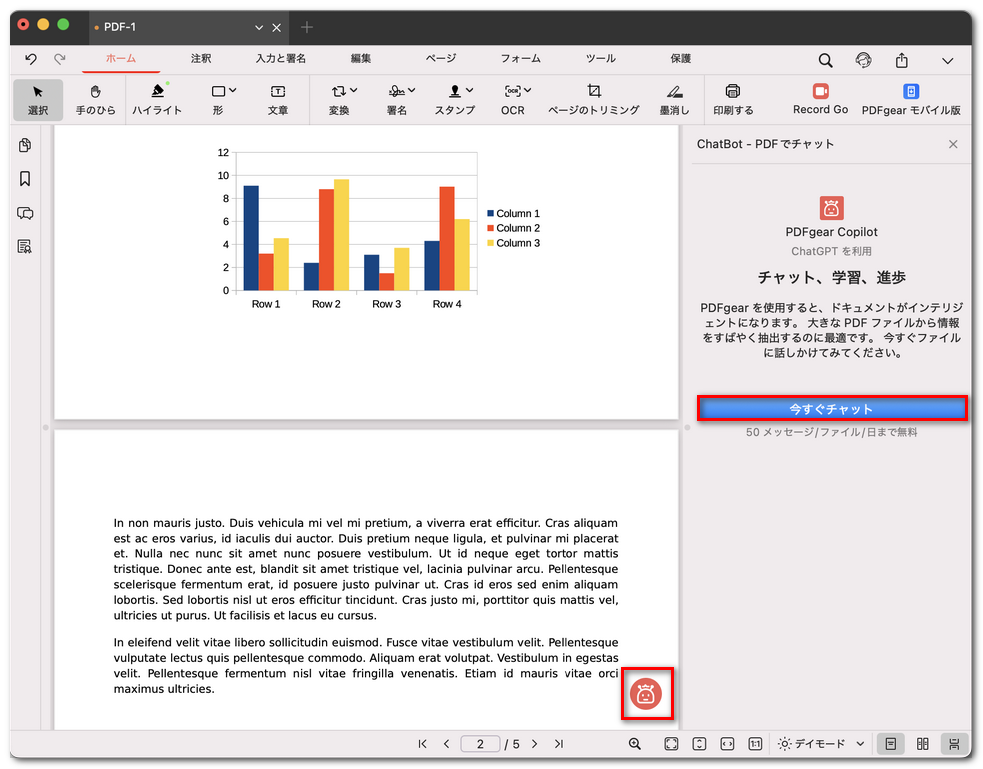Click the 今すぐチャット button

pyautogui.click(x=831, y=408)
